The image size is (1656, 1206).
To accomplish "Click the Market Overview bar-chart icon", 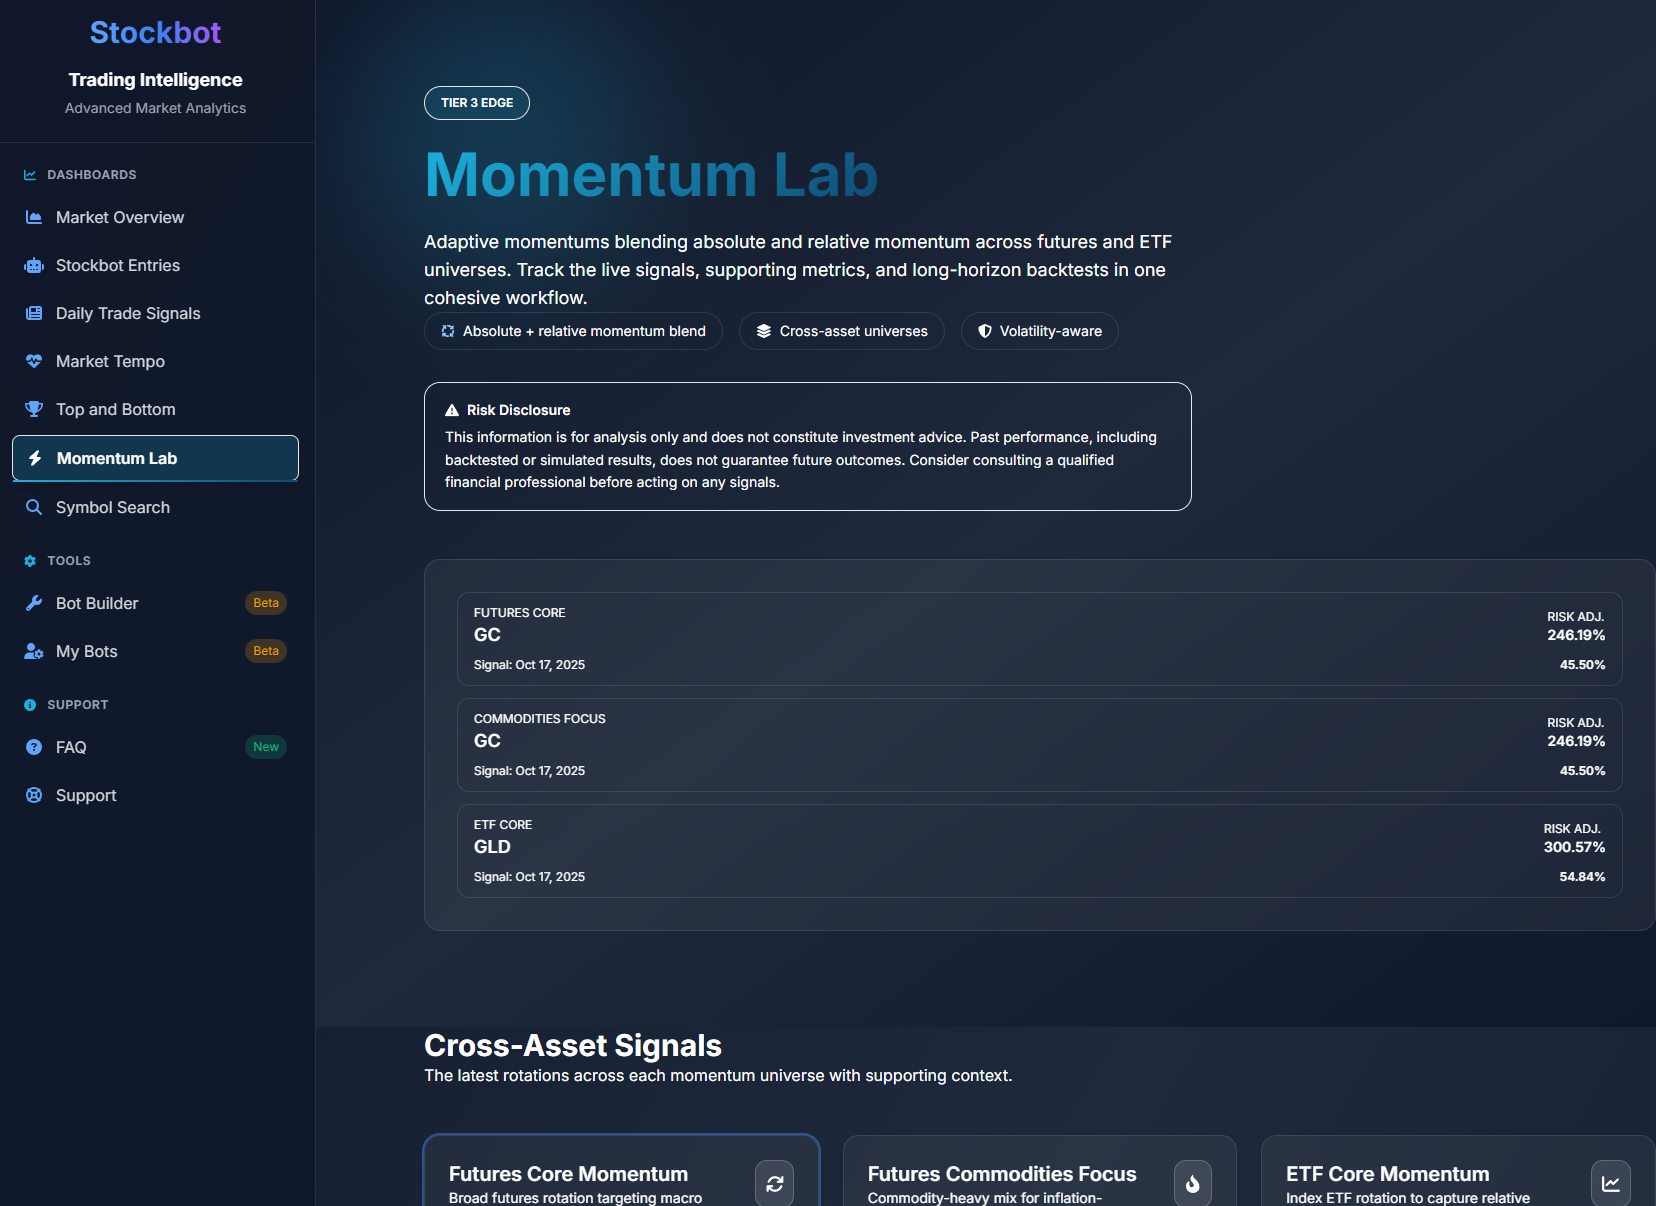I will pos(33,217).
